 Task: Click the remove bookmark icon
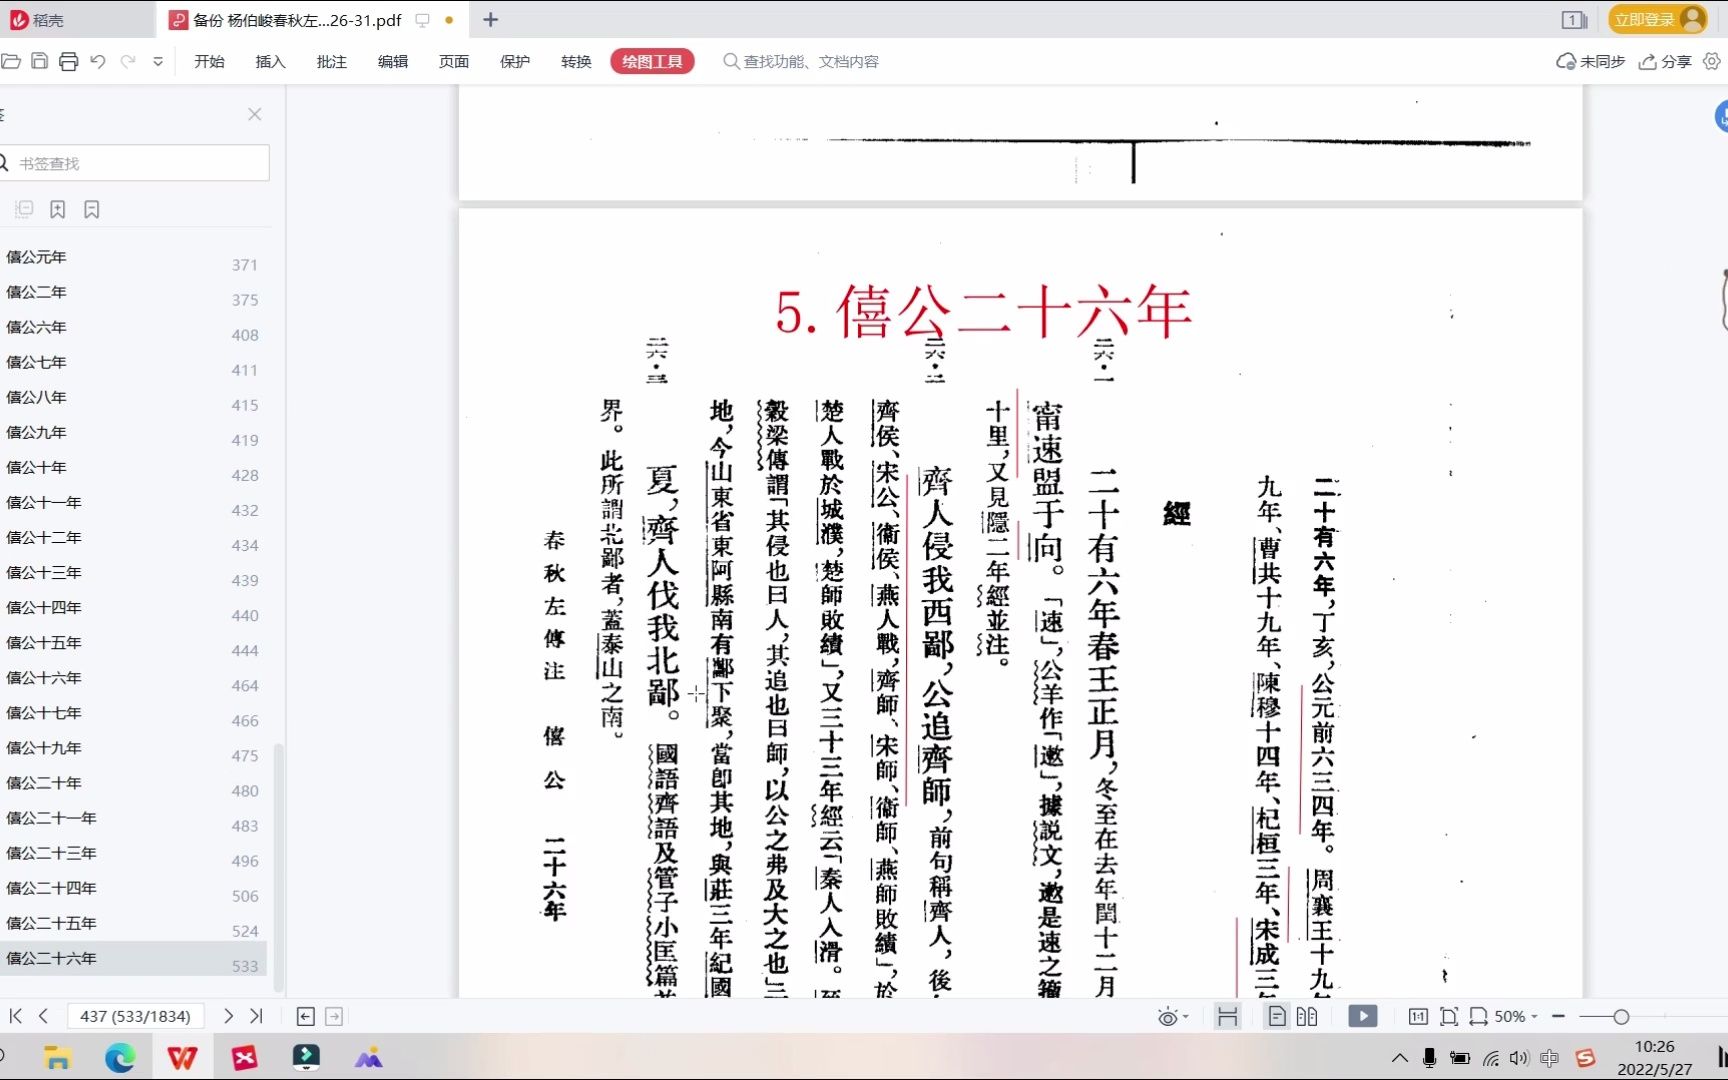pos(92,209)
